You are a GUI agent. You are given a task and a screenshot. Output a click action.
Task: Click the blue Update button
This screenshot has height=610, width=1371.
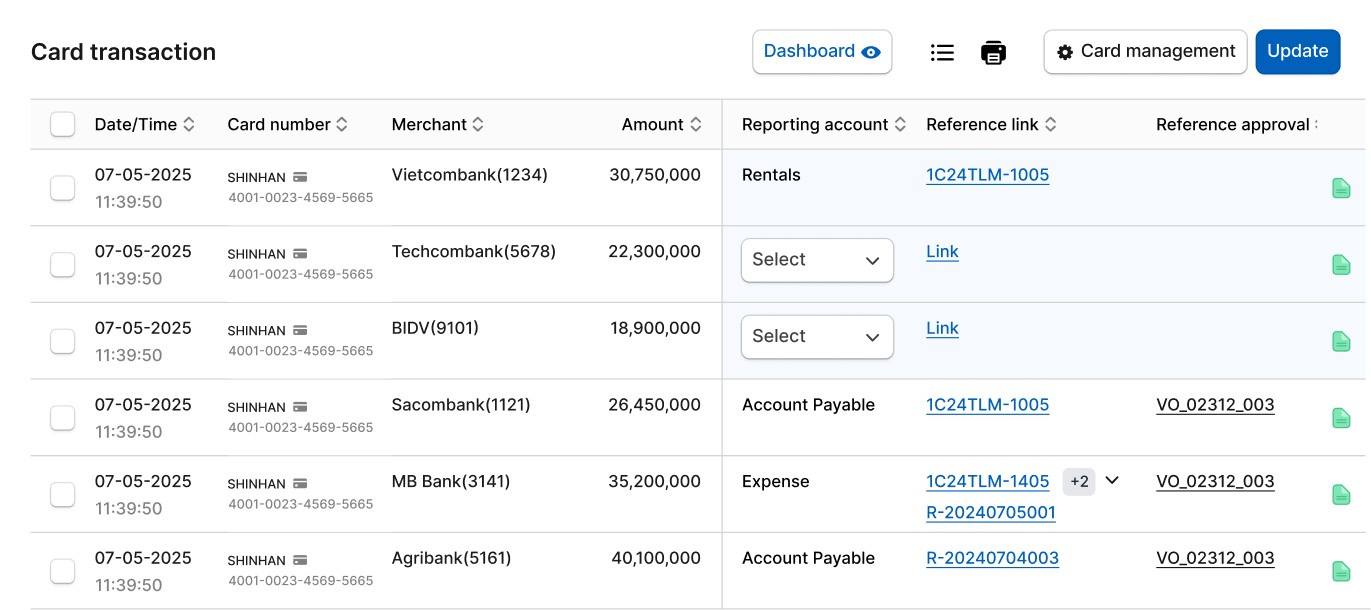pyautogui.click(x=1297, y=52)
